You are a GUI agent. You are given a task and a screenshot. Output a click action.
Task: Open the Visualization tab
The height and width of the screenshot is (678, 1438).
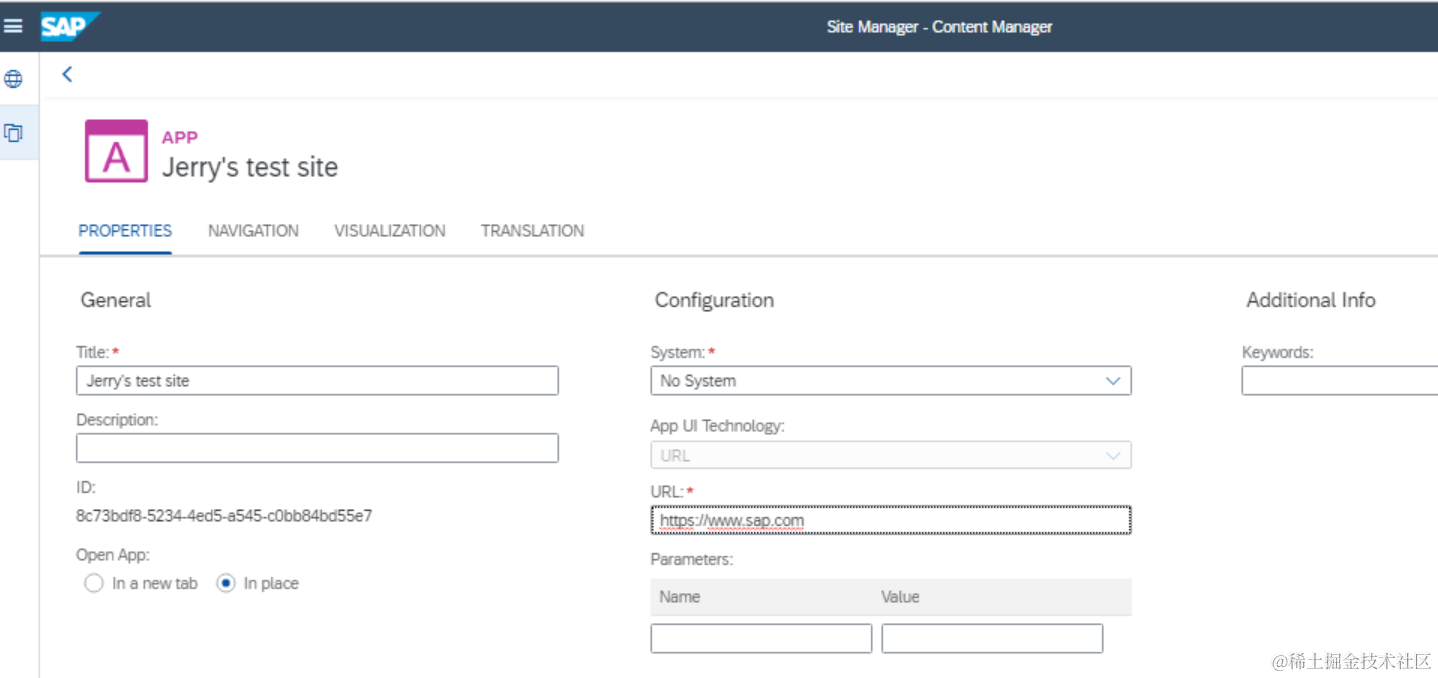(x=390, y=231)
